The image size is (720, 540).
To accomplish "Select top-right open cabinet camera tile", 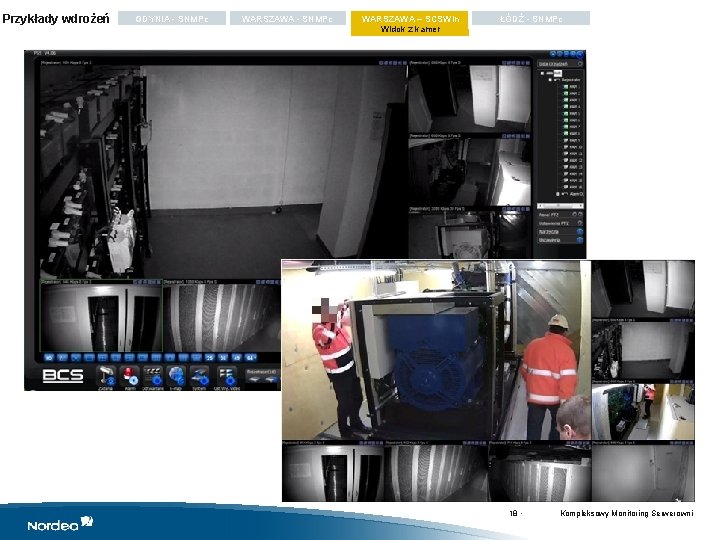I will (x=469, y=98).
